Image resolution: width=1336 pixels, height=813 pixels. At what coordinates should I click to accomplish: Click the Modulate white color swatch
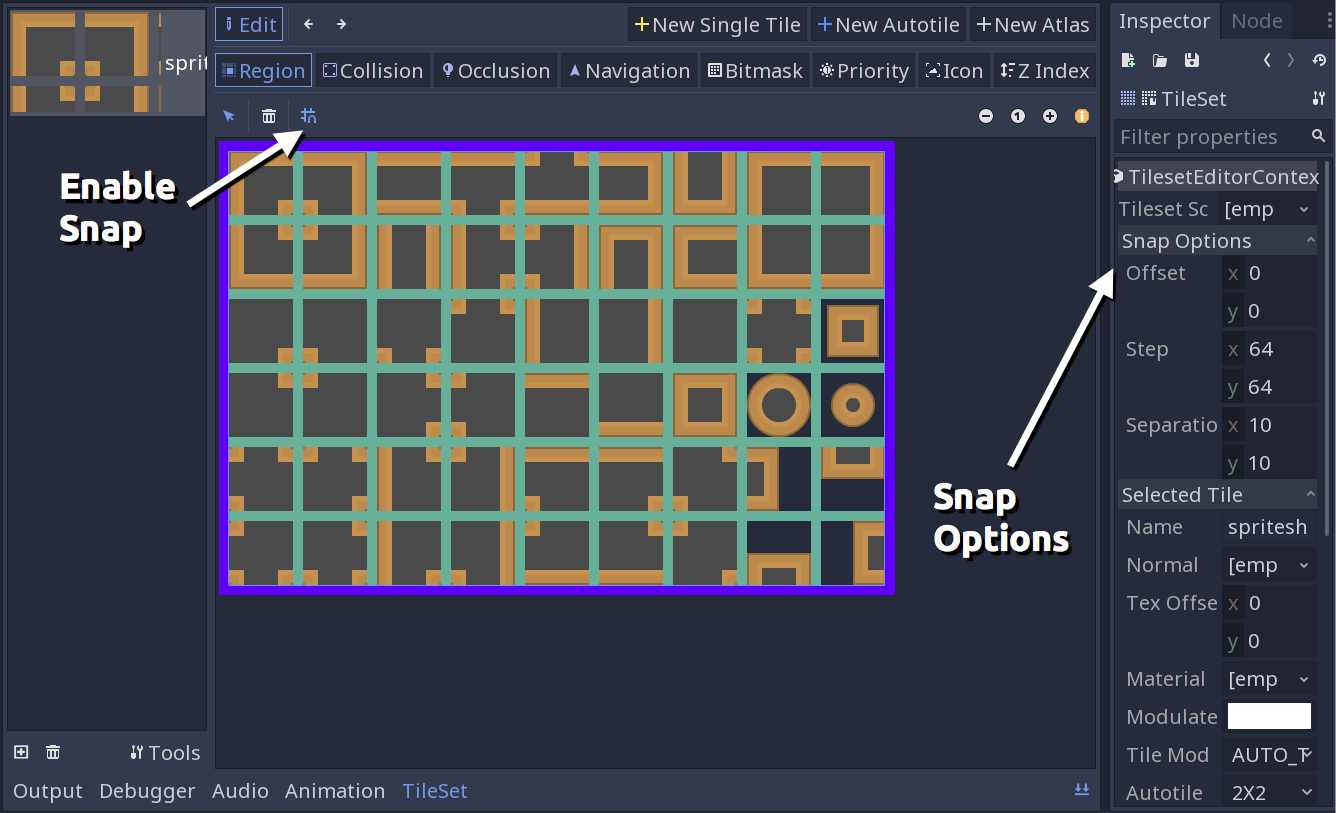[x=1269, y=716]
